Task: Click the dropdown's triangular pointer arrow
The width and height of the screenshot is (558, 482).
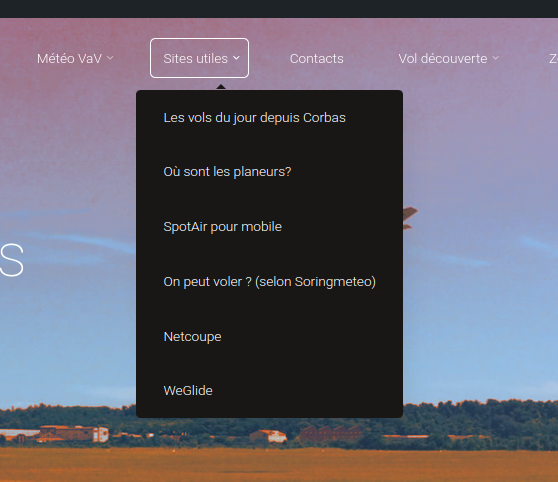Action: click(221, 87)
